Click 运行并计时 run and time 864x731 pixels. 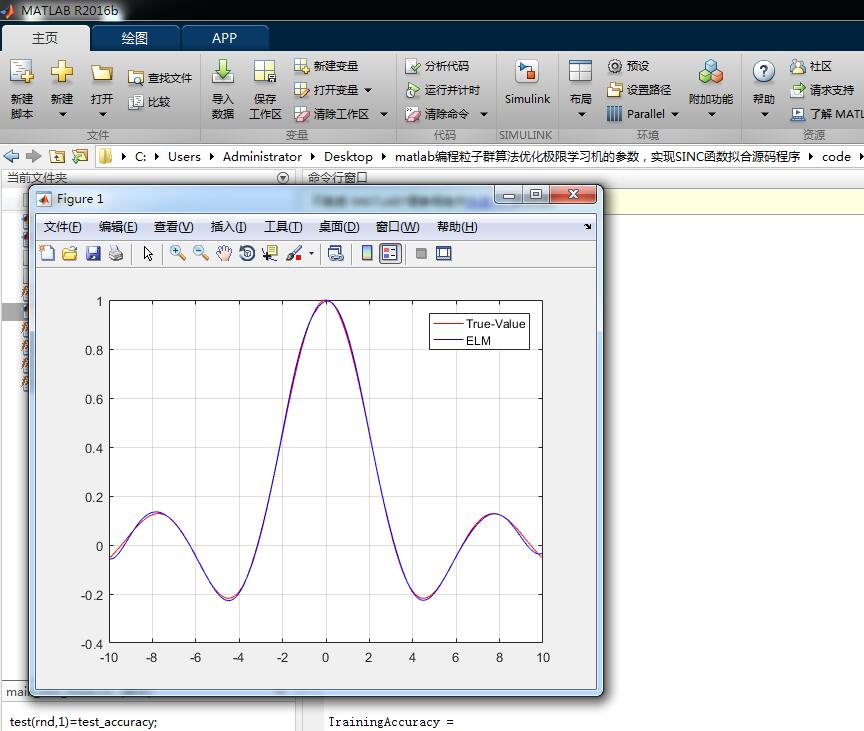442,90
